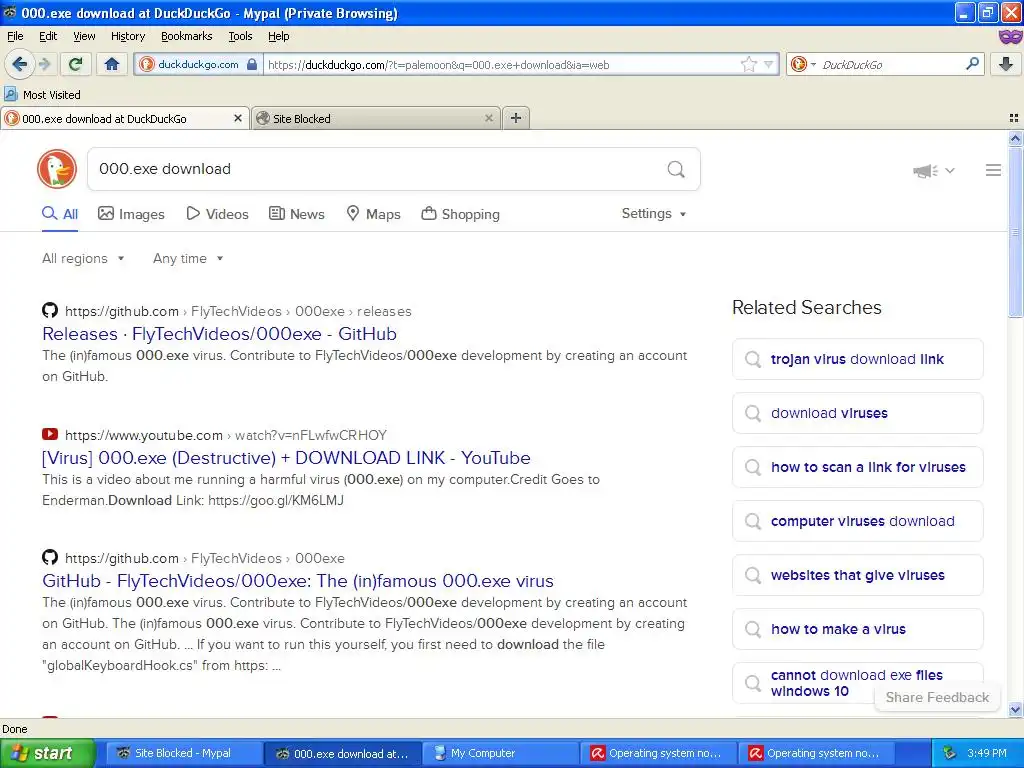Search related: how to make a virus
This screenshot has height=768, width=1024.
coord(857,629)
